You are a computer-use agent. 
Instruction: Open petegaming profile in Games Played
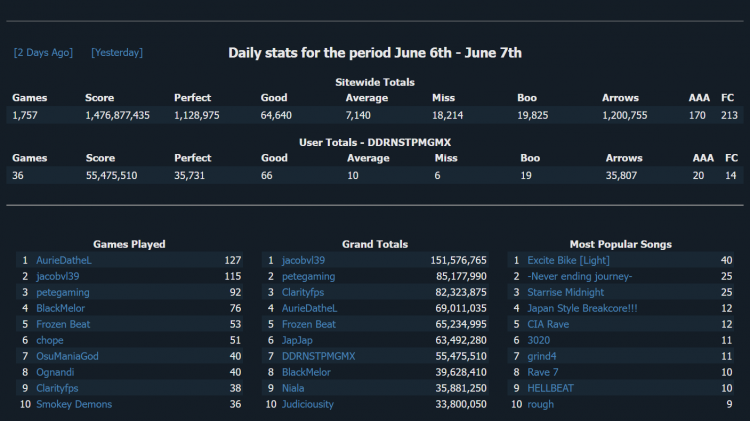click(62, 292)
